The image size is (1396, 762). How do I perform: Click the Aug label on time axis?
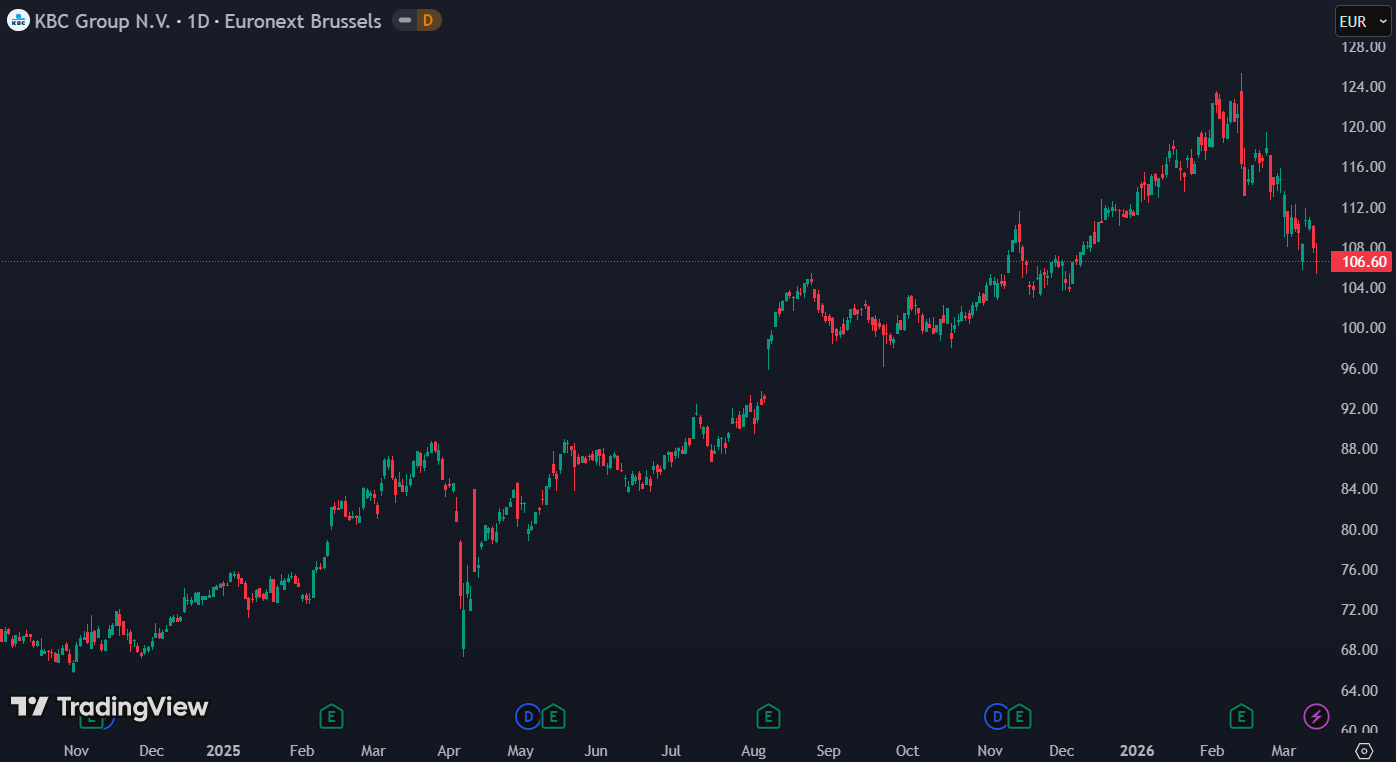tap(753, 751)
